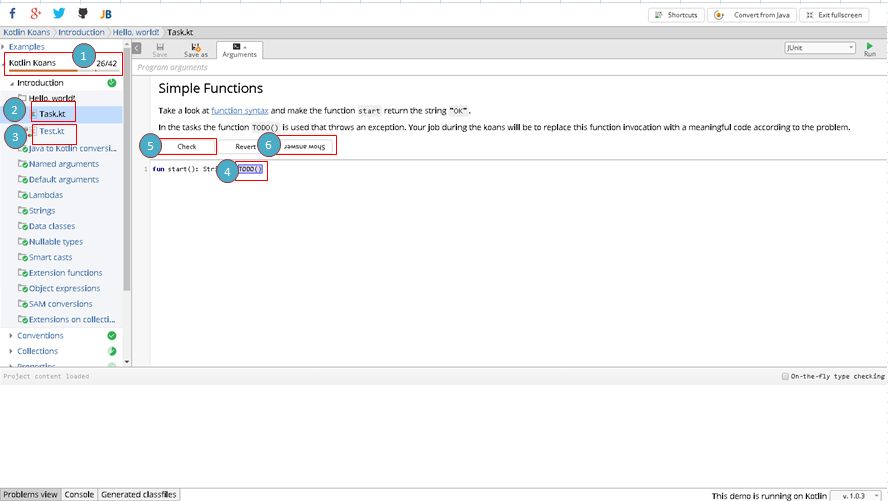Open Test.kt file in the tree
The height and width of the screenshot is (501, 888).
pyautogui.click(x=52, y=131)
